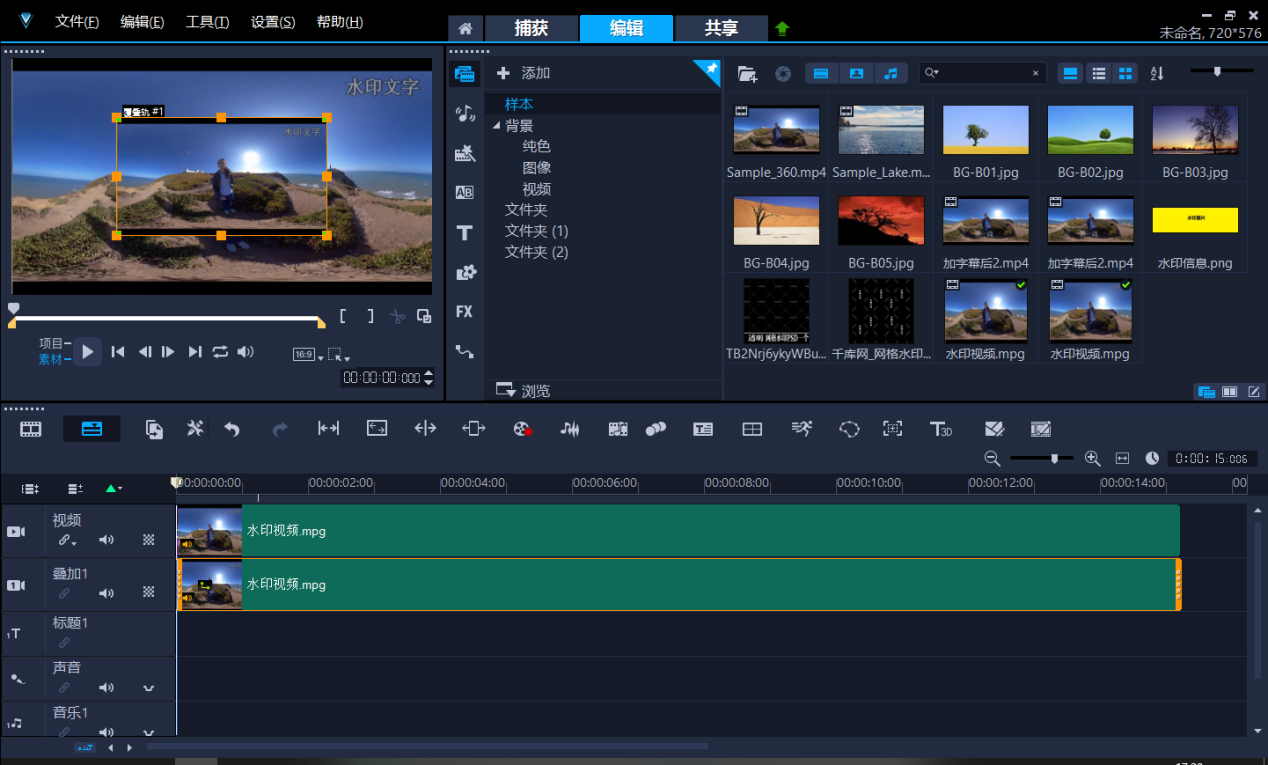Image resolution: width=1268 pixels, height=765 pixels.
Task: Toggle showing audio files in the library
Action: [890, 73]
